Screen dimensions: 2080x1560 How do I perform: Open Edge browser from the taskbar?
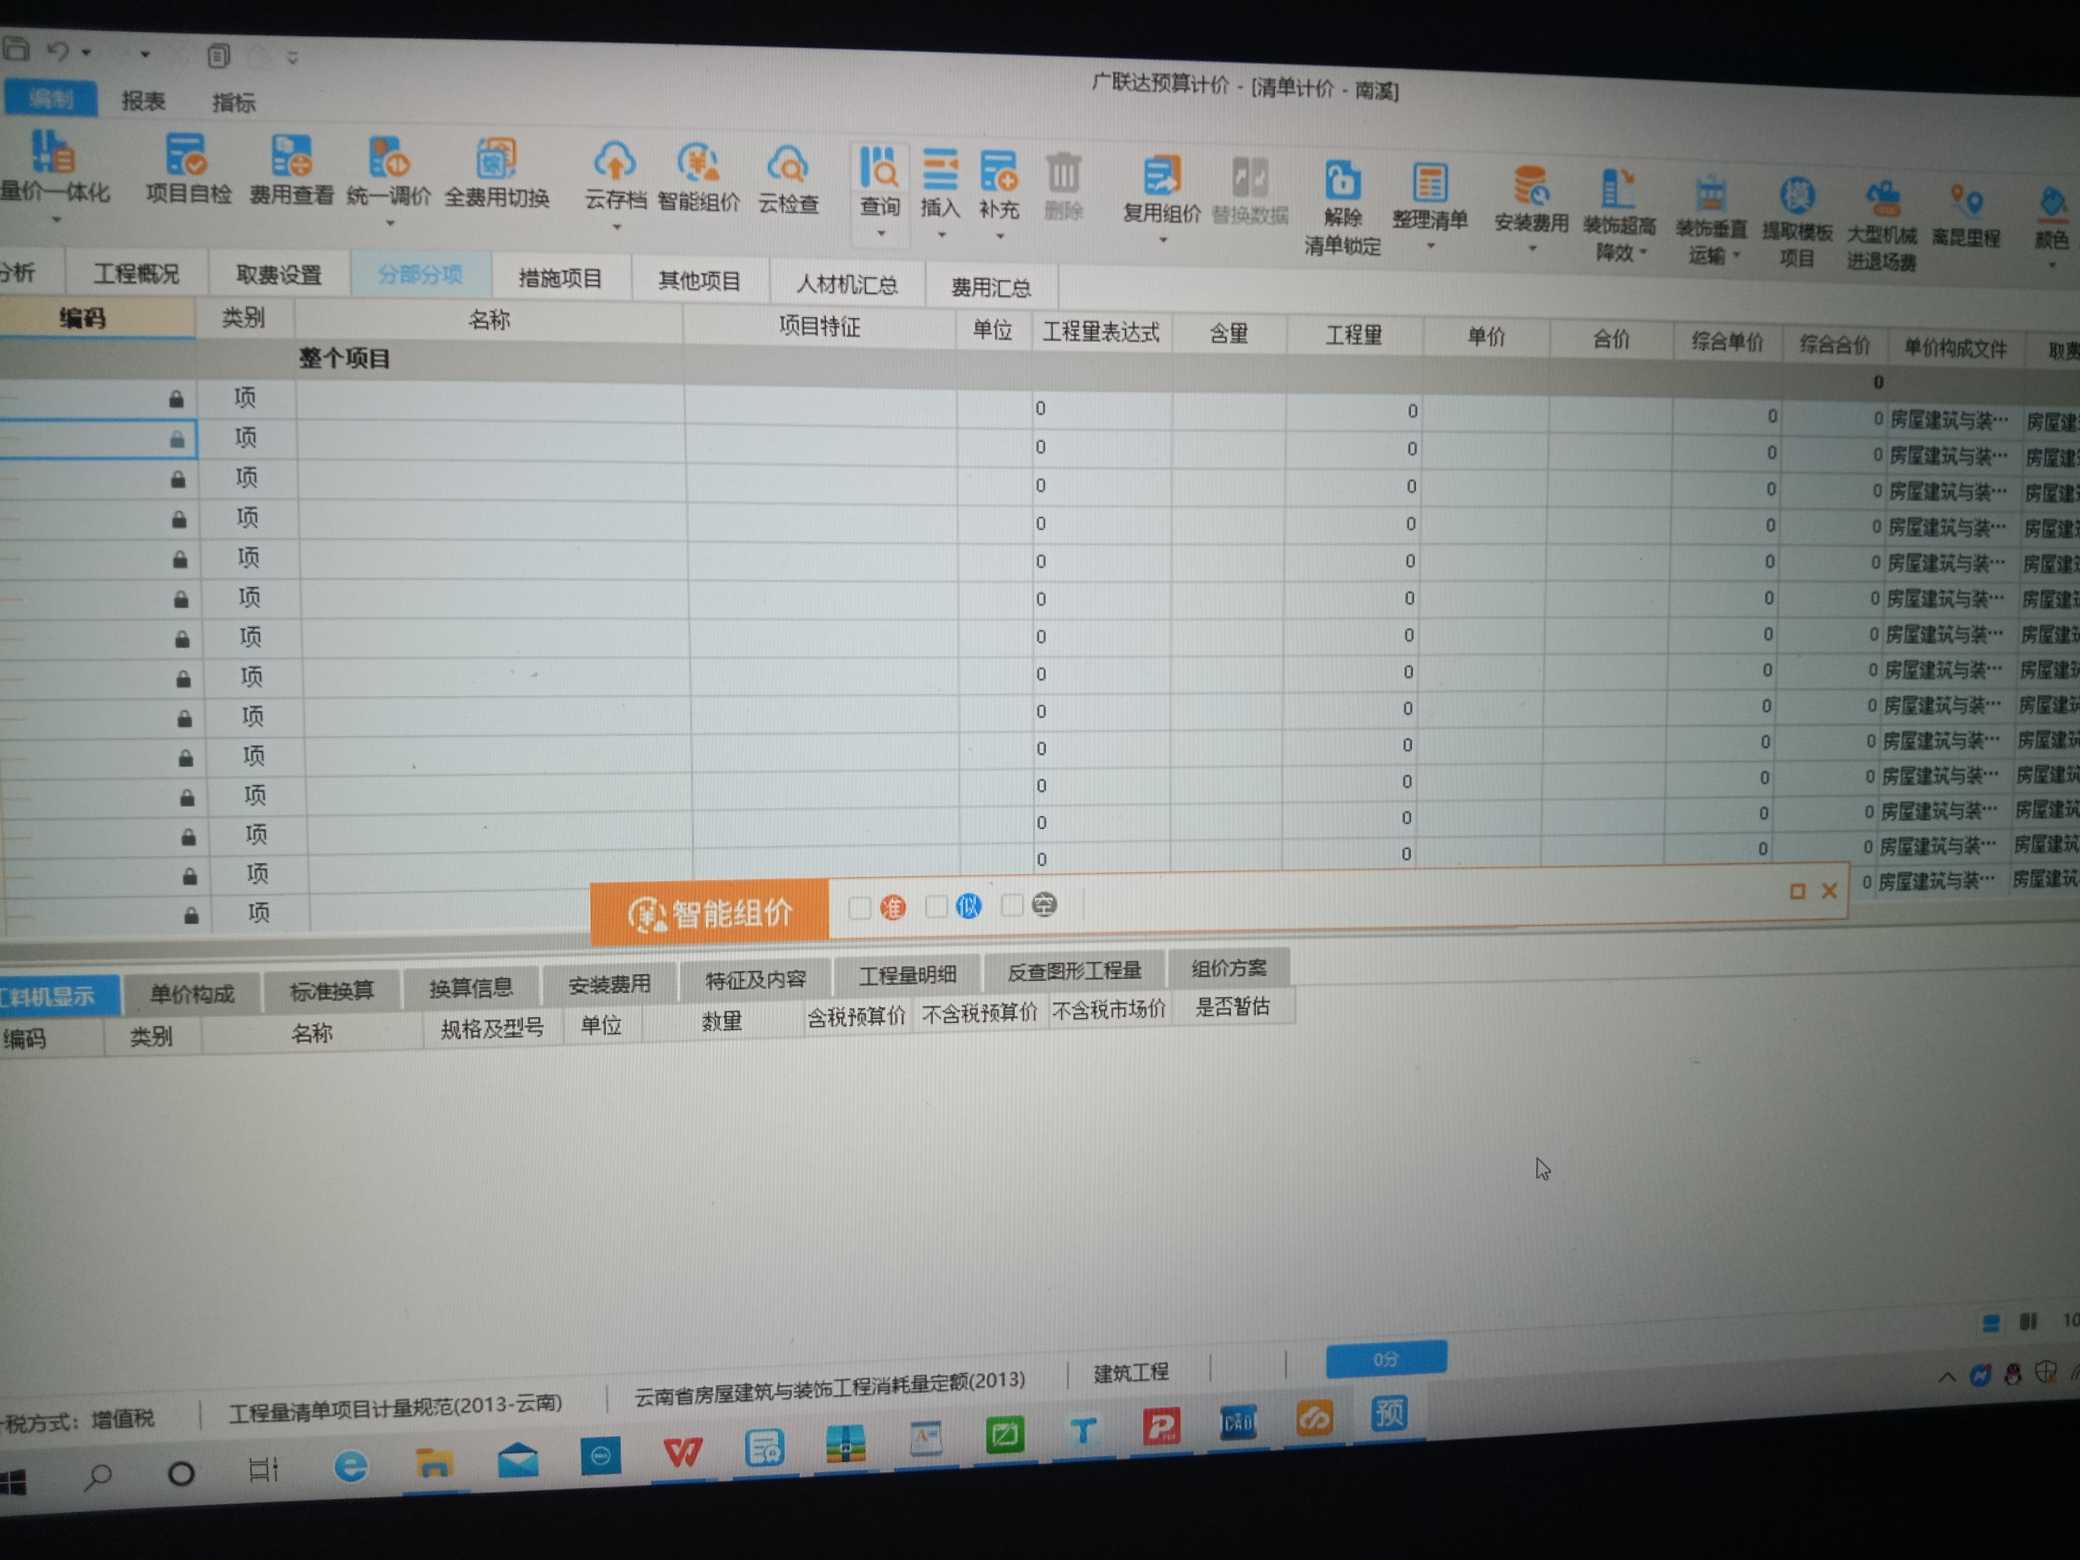(350, 1465)
